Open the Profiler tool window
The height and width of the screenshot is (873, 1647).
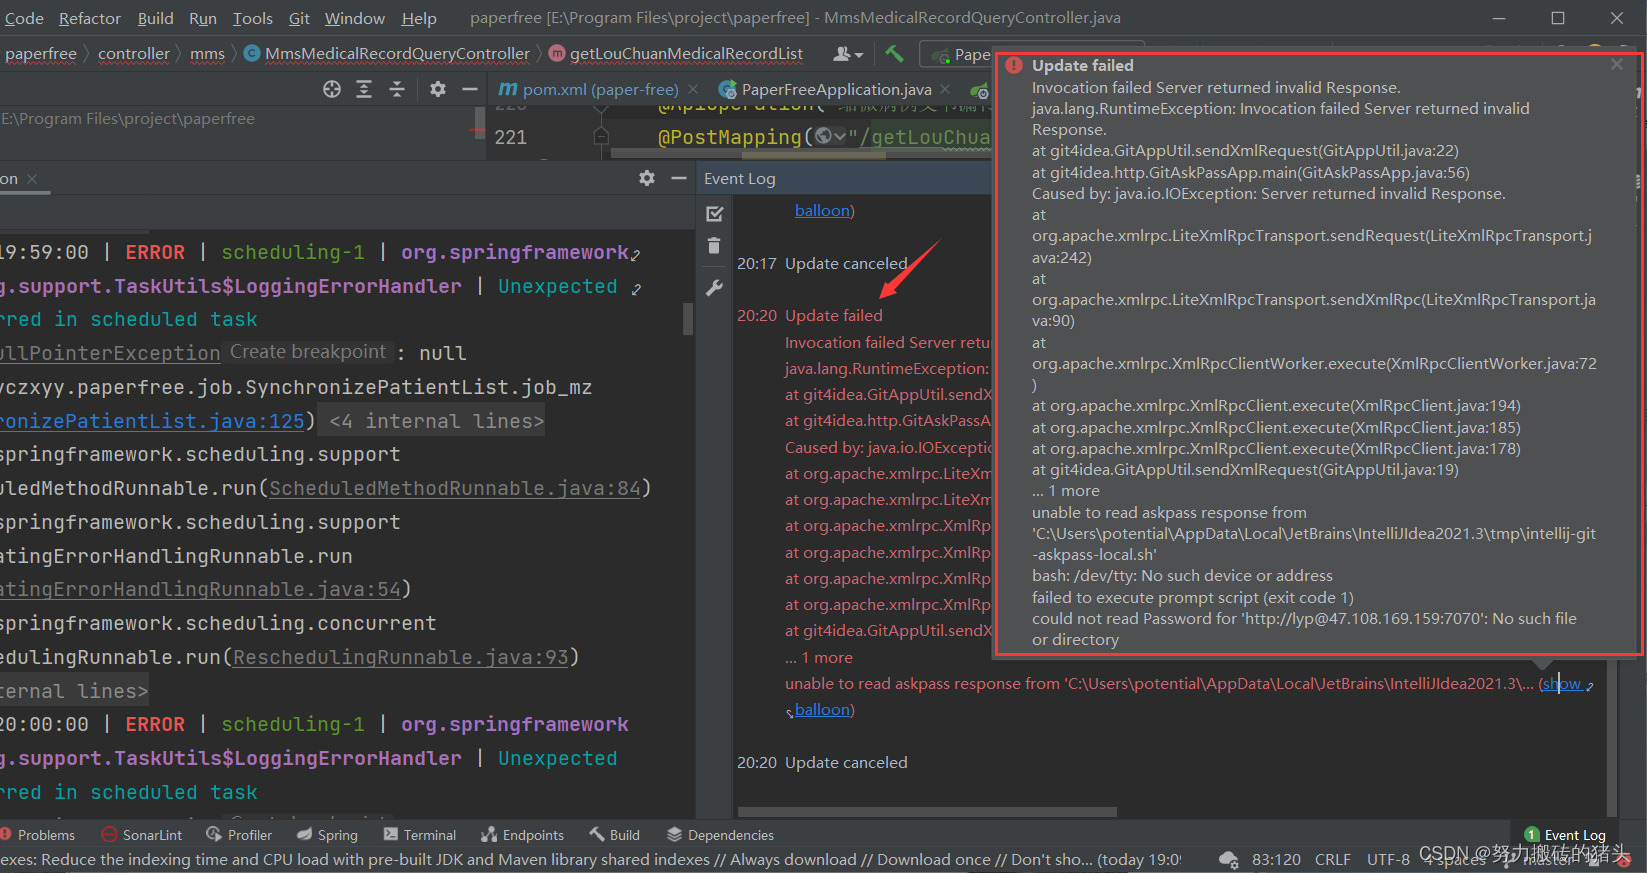239,835
